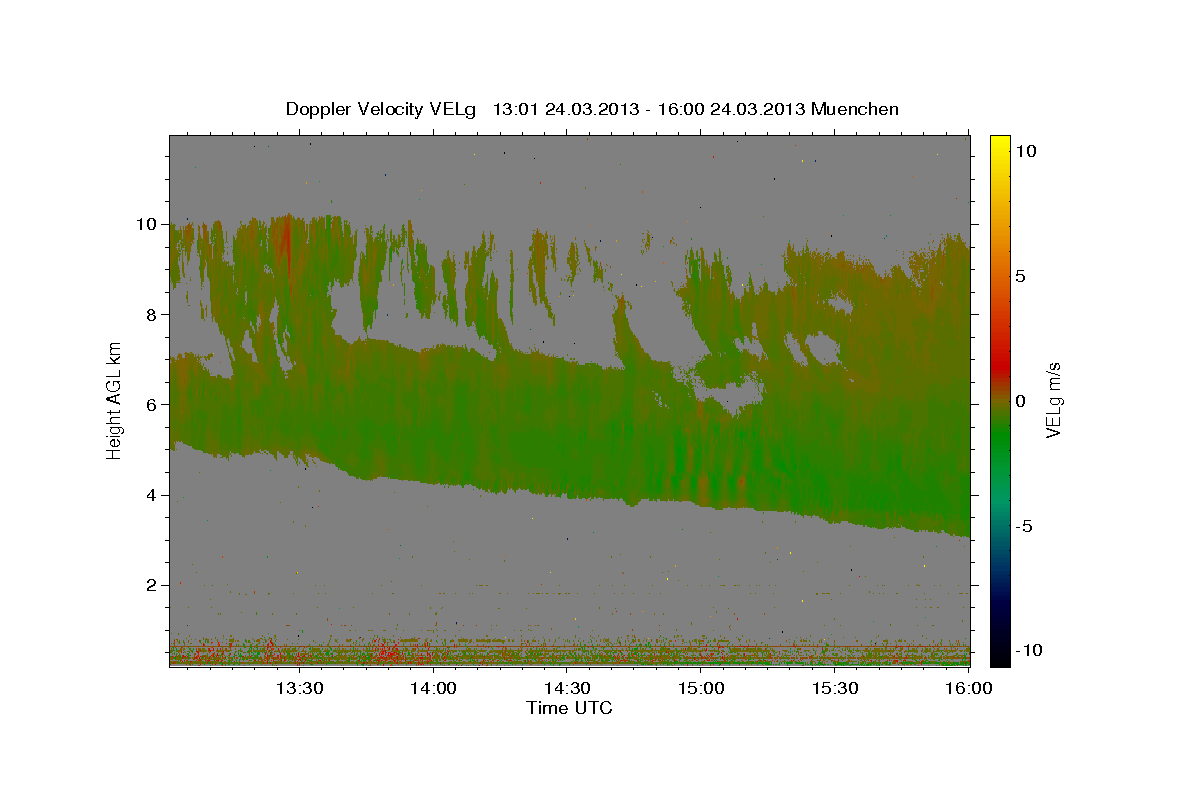
Task: Select the 15:30 time tick label
Action: tap(836, 688)
